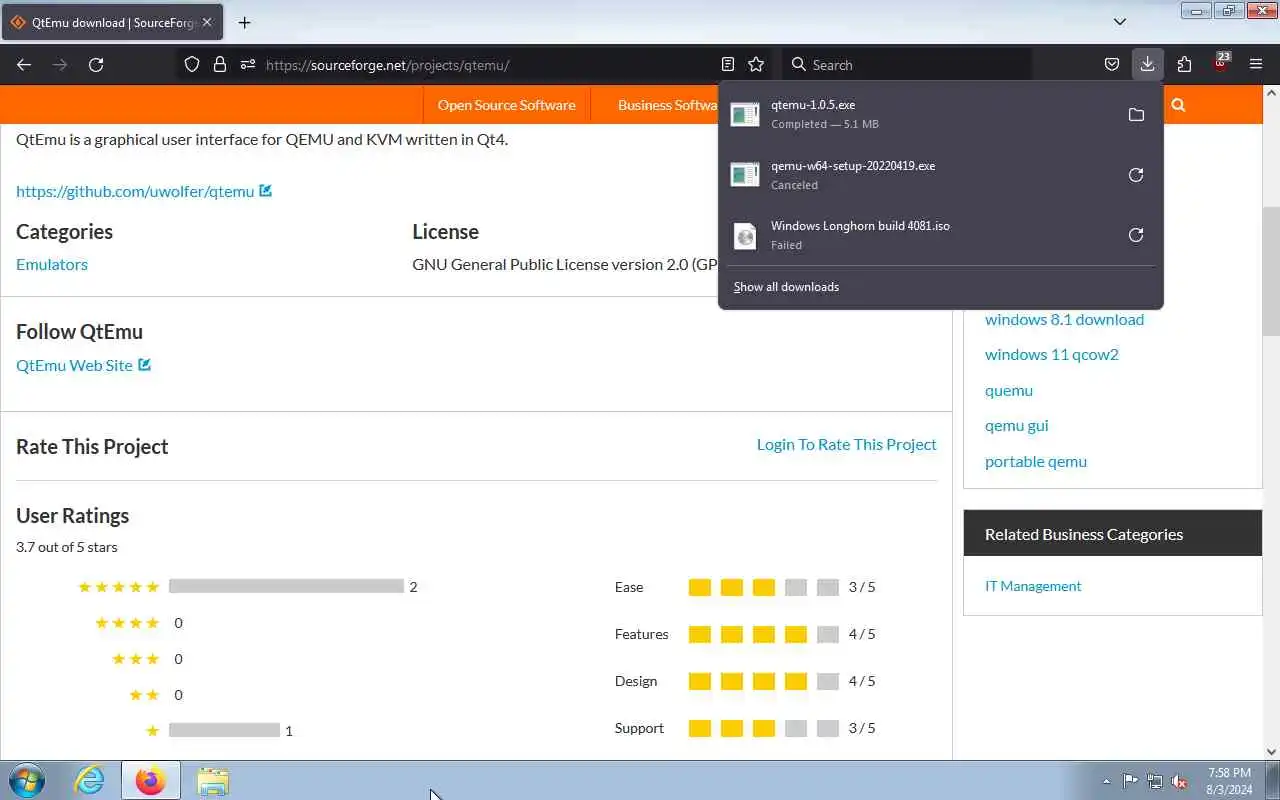Click Login To Rate This Project

(846, 444)
